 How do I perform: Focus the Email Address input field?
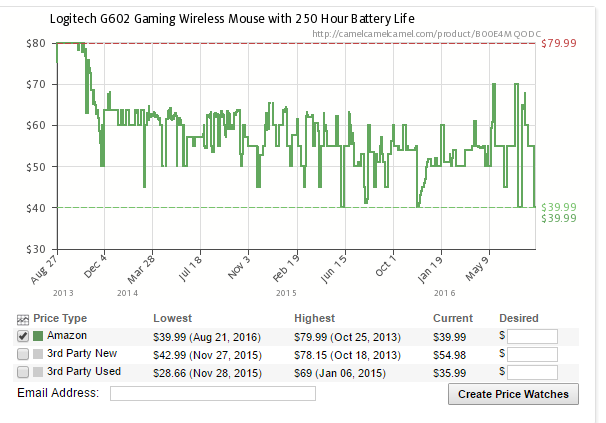click(212, 394)
